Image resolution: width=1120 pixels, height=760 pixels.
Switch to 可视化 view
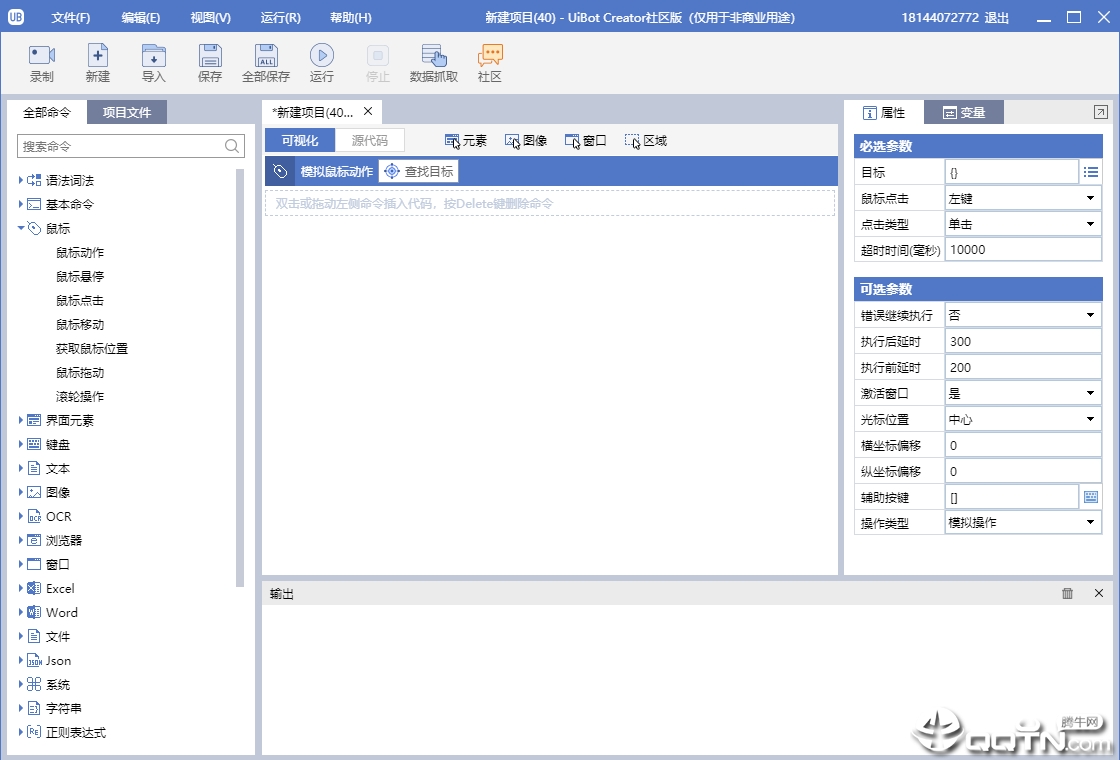[300, 141]
